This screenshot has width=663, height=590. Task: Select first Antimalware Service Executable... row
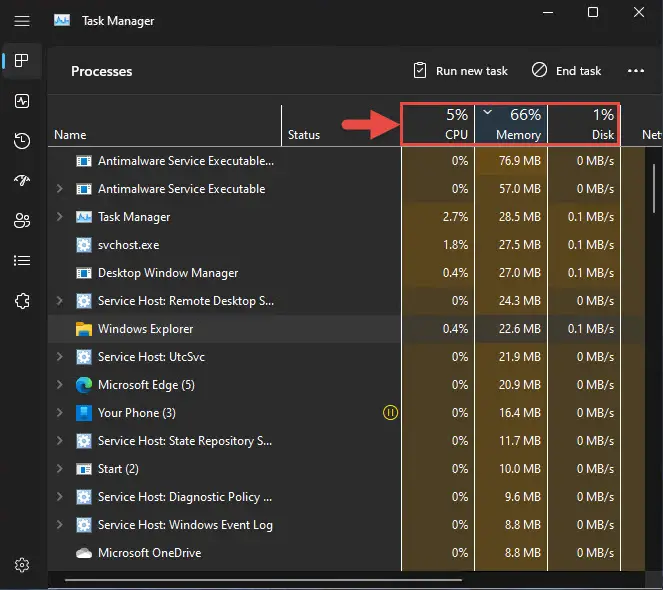[347, 161]
